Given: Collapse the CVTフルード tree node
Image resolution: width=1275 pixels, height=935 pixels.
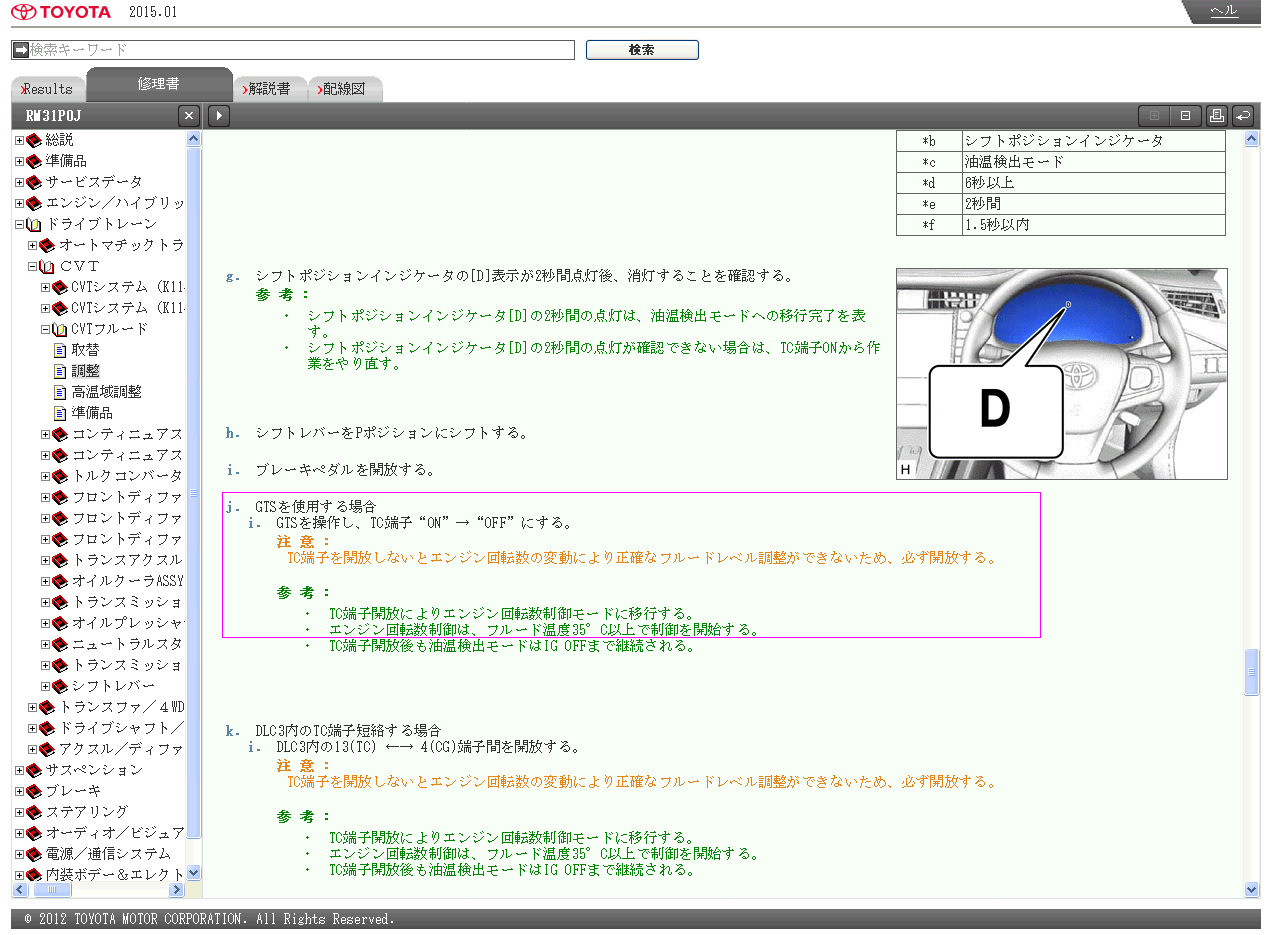Looking at the screenshot, I should 45,329.
